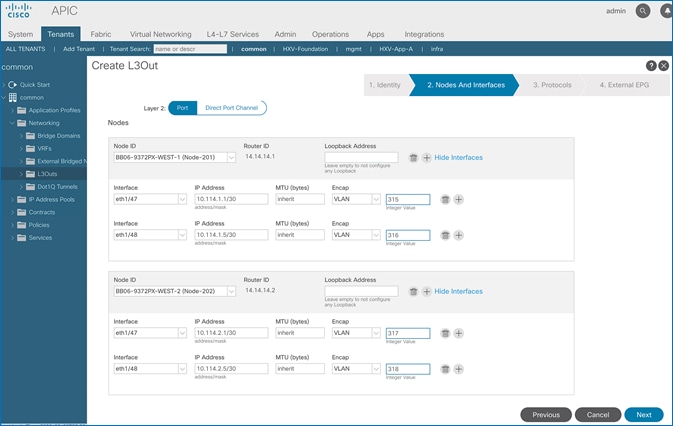Viewport: 673px width, 426px height.
Task: Click the Tenant Search input field
Action: click(190, 49)
